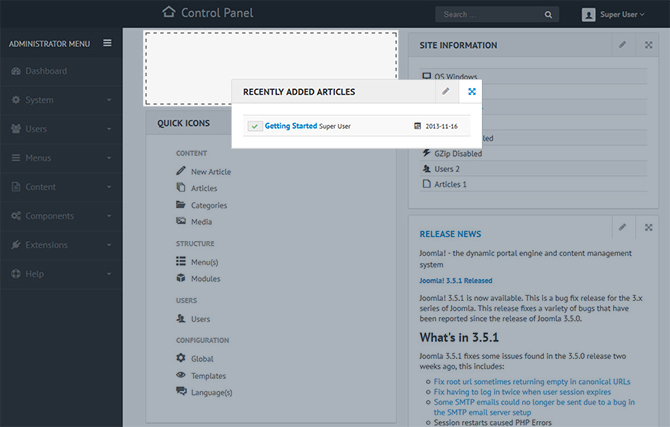Click the Release News heading link
The height and width of the screenshot is (427, 670).
450,234
